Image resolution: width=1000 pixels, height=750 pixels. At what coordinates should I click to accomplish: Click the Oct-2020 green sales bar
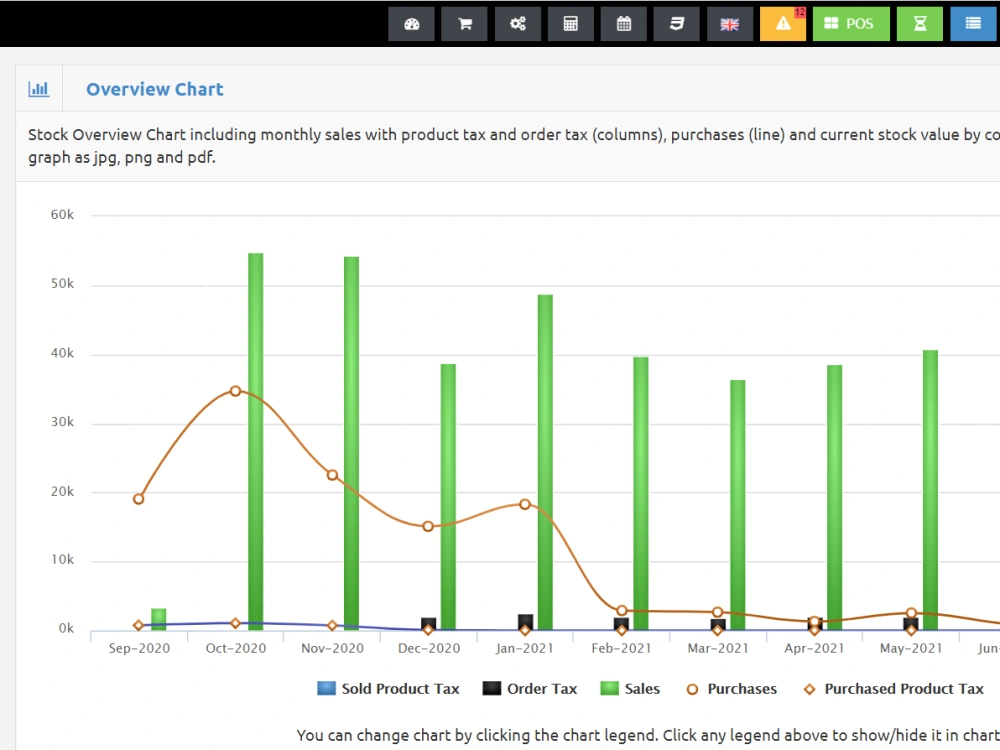256,441
